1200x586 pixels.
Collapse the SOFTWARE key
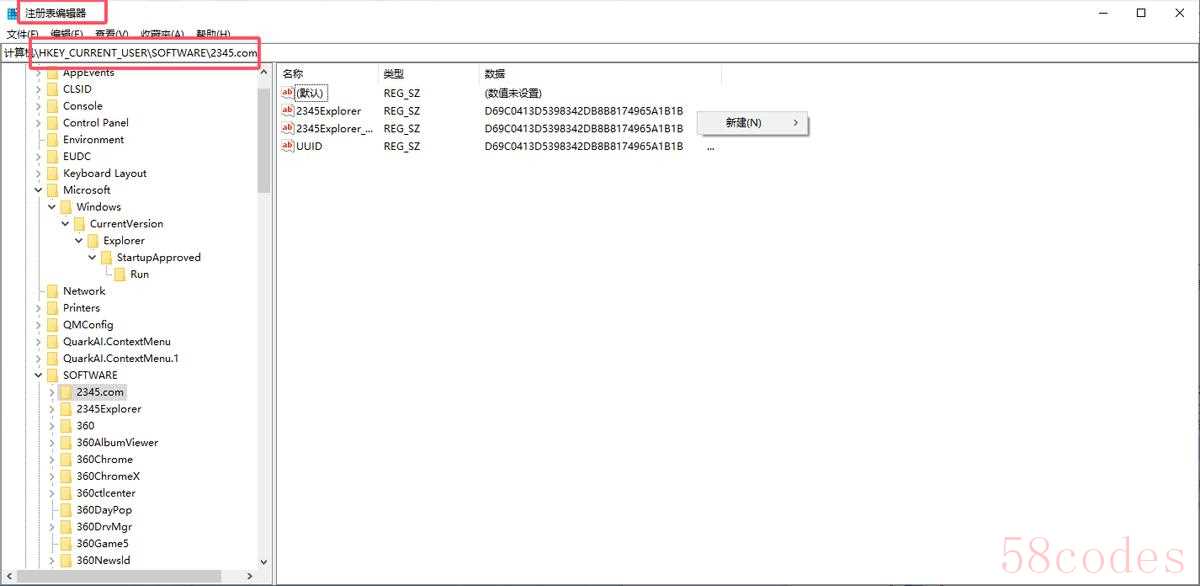[x=39, y=375]
